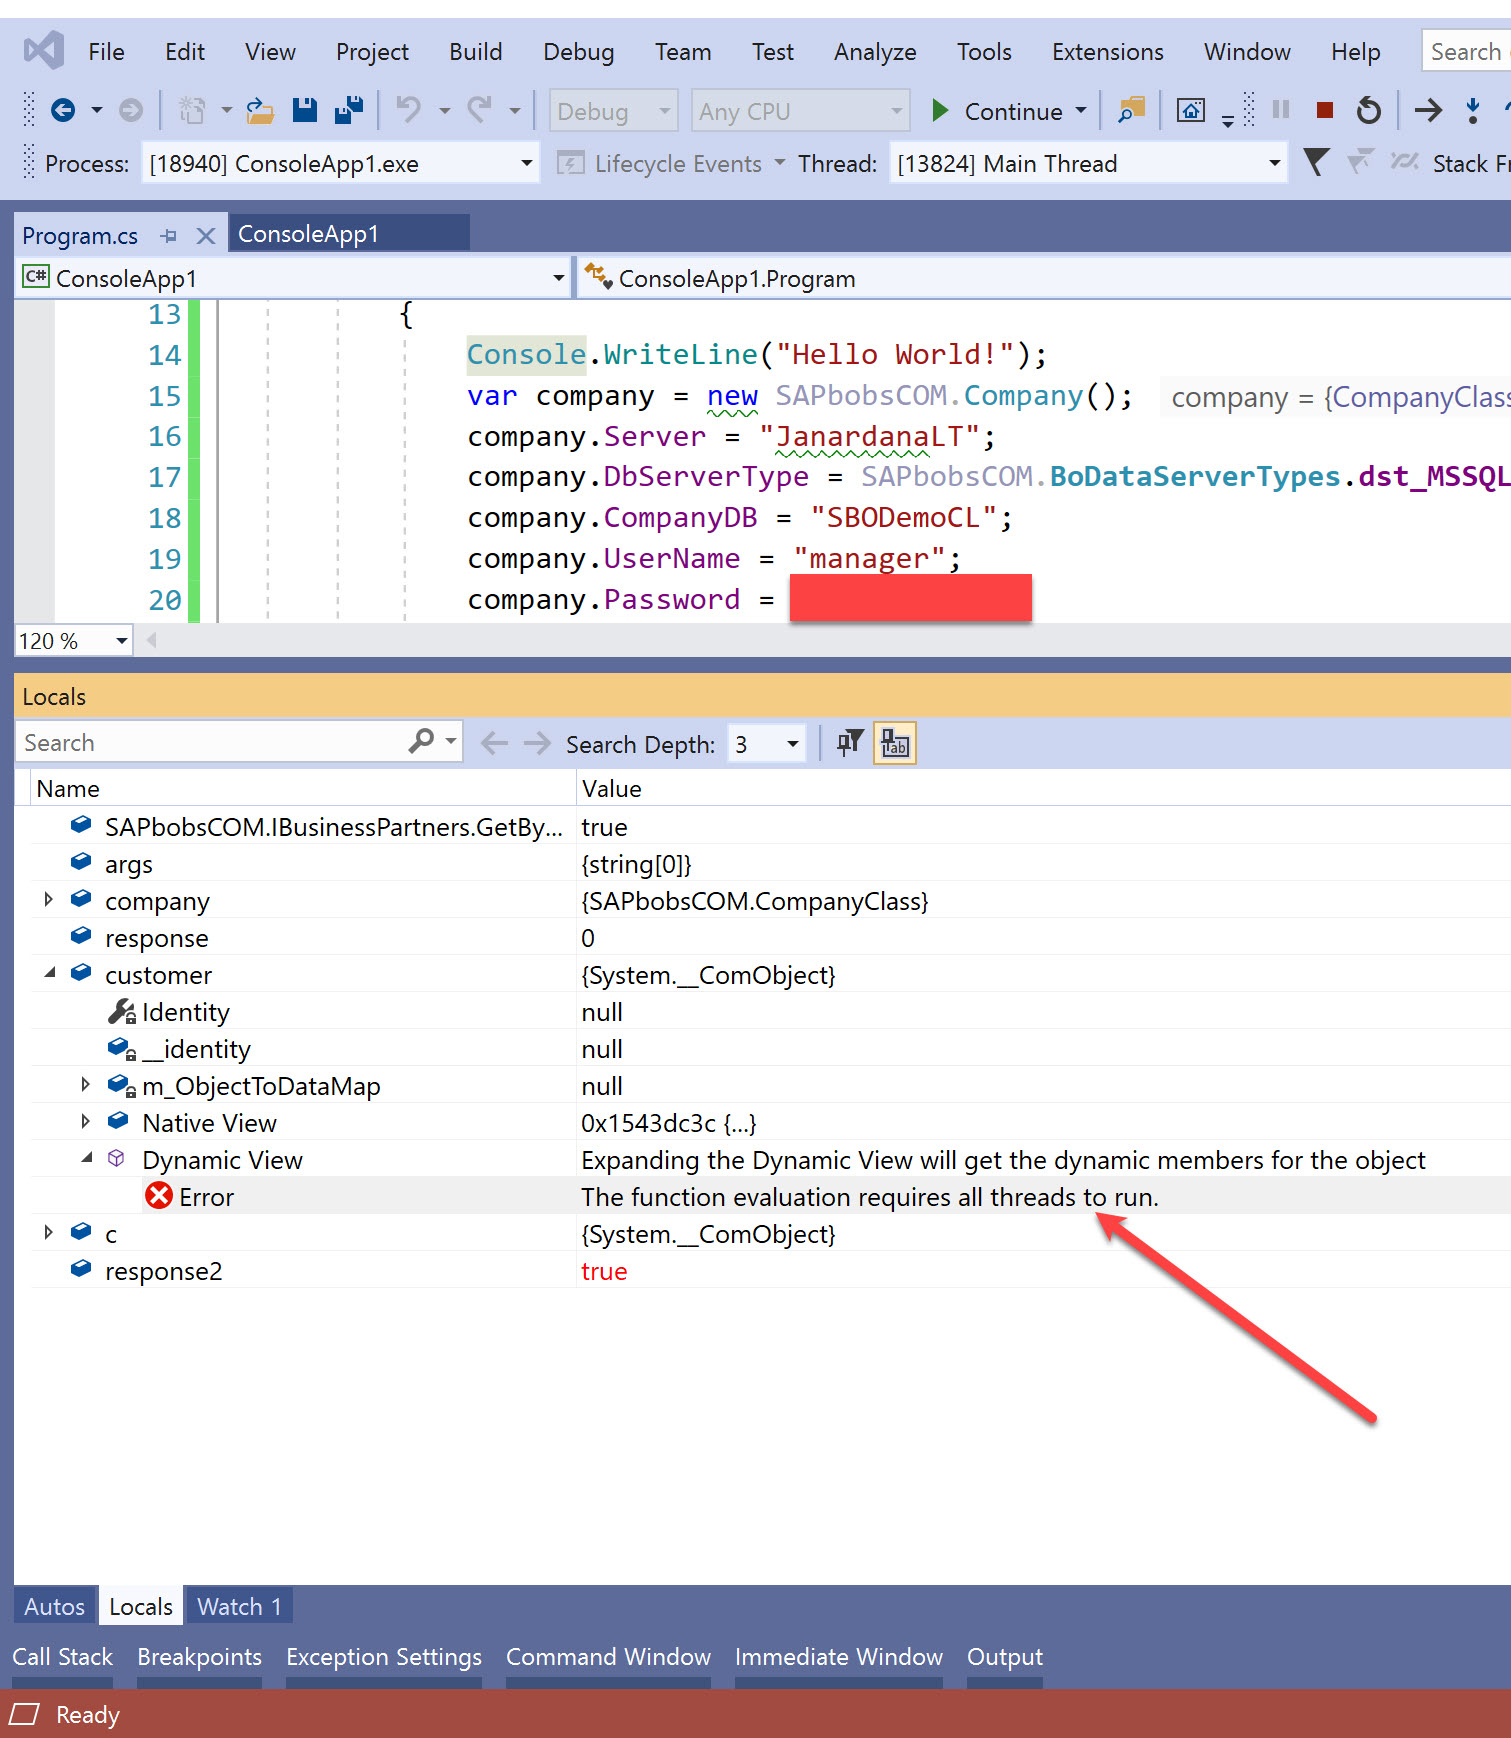1511x1738 pixels.
Task: Click the Undo arrow icon
Action: point(408,110)
